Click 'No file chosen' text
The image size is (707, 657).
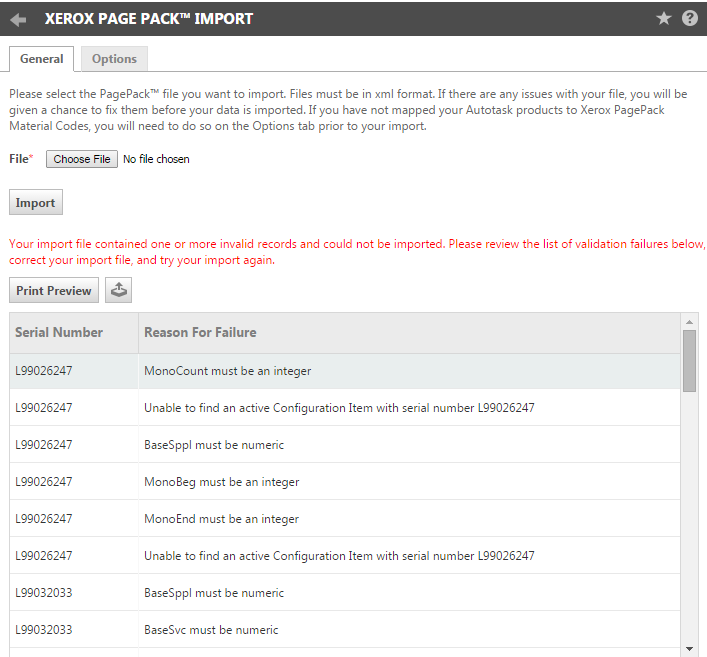tap(156, 159)
